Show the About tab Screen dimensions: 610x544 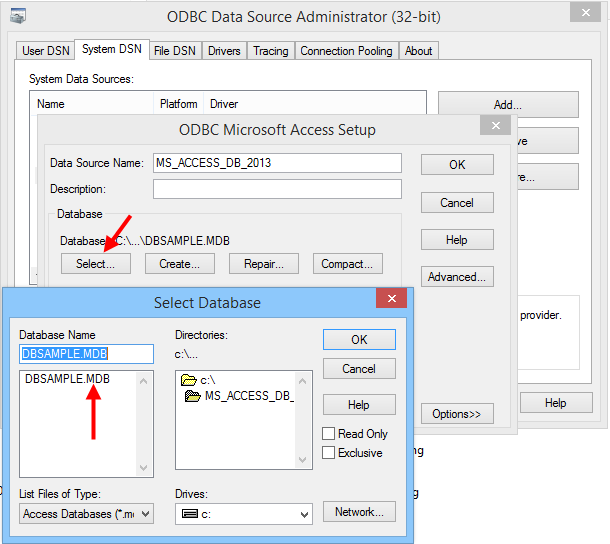419,51
